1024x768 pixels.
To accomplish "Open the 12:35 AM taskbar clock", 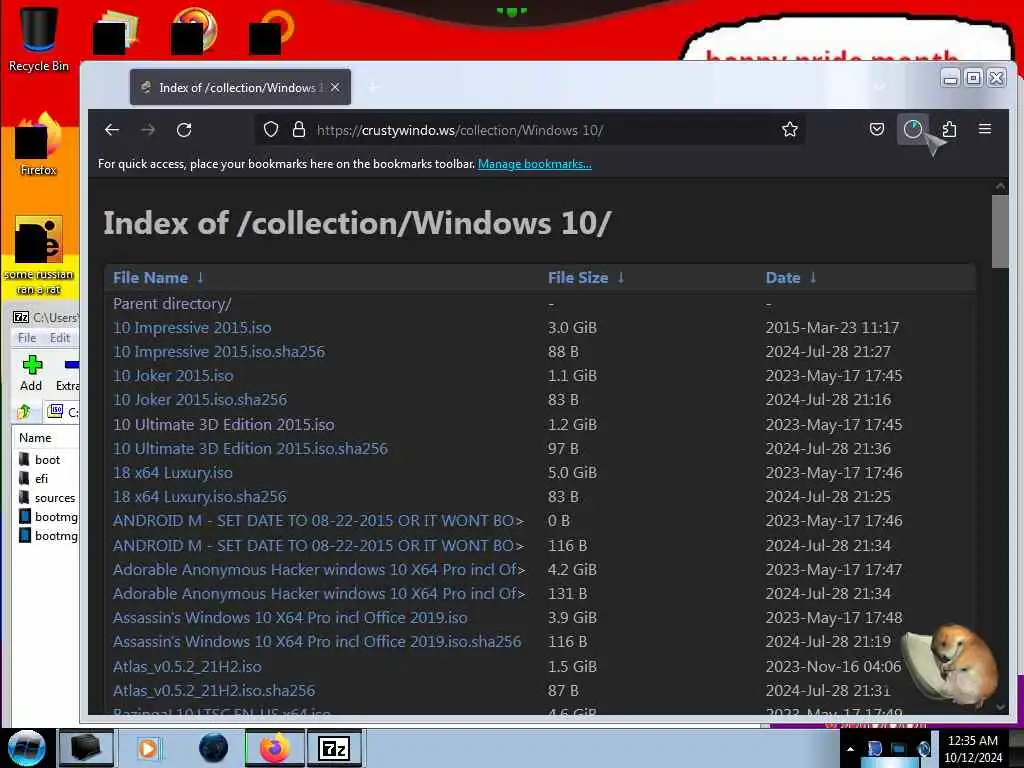I will [973, 749].
